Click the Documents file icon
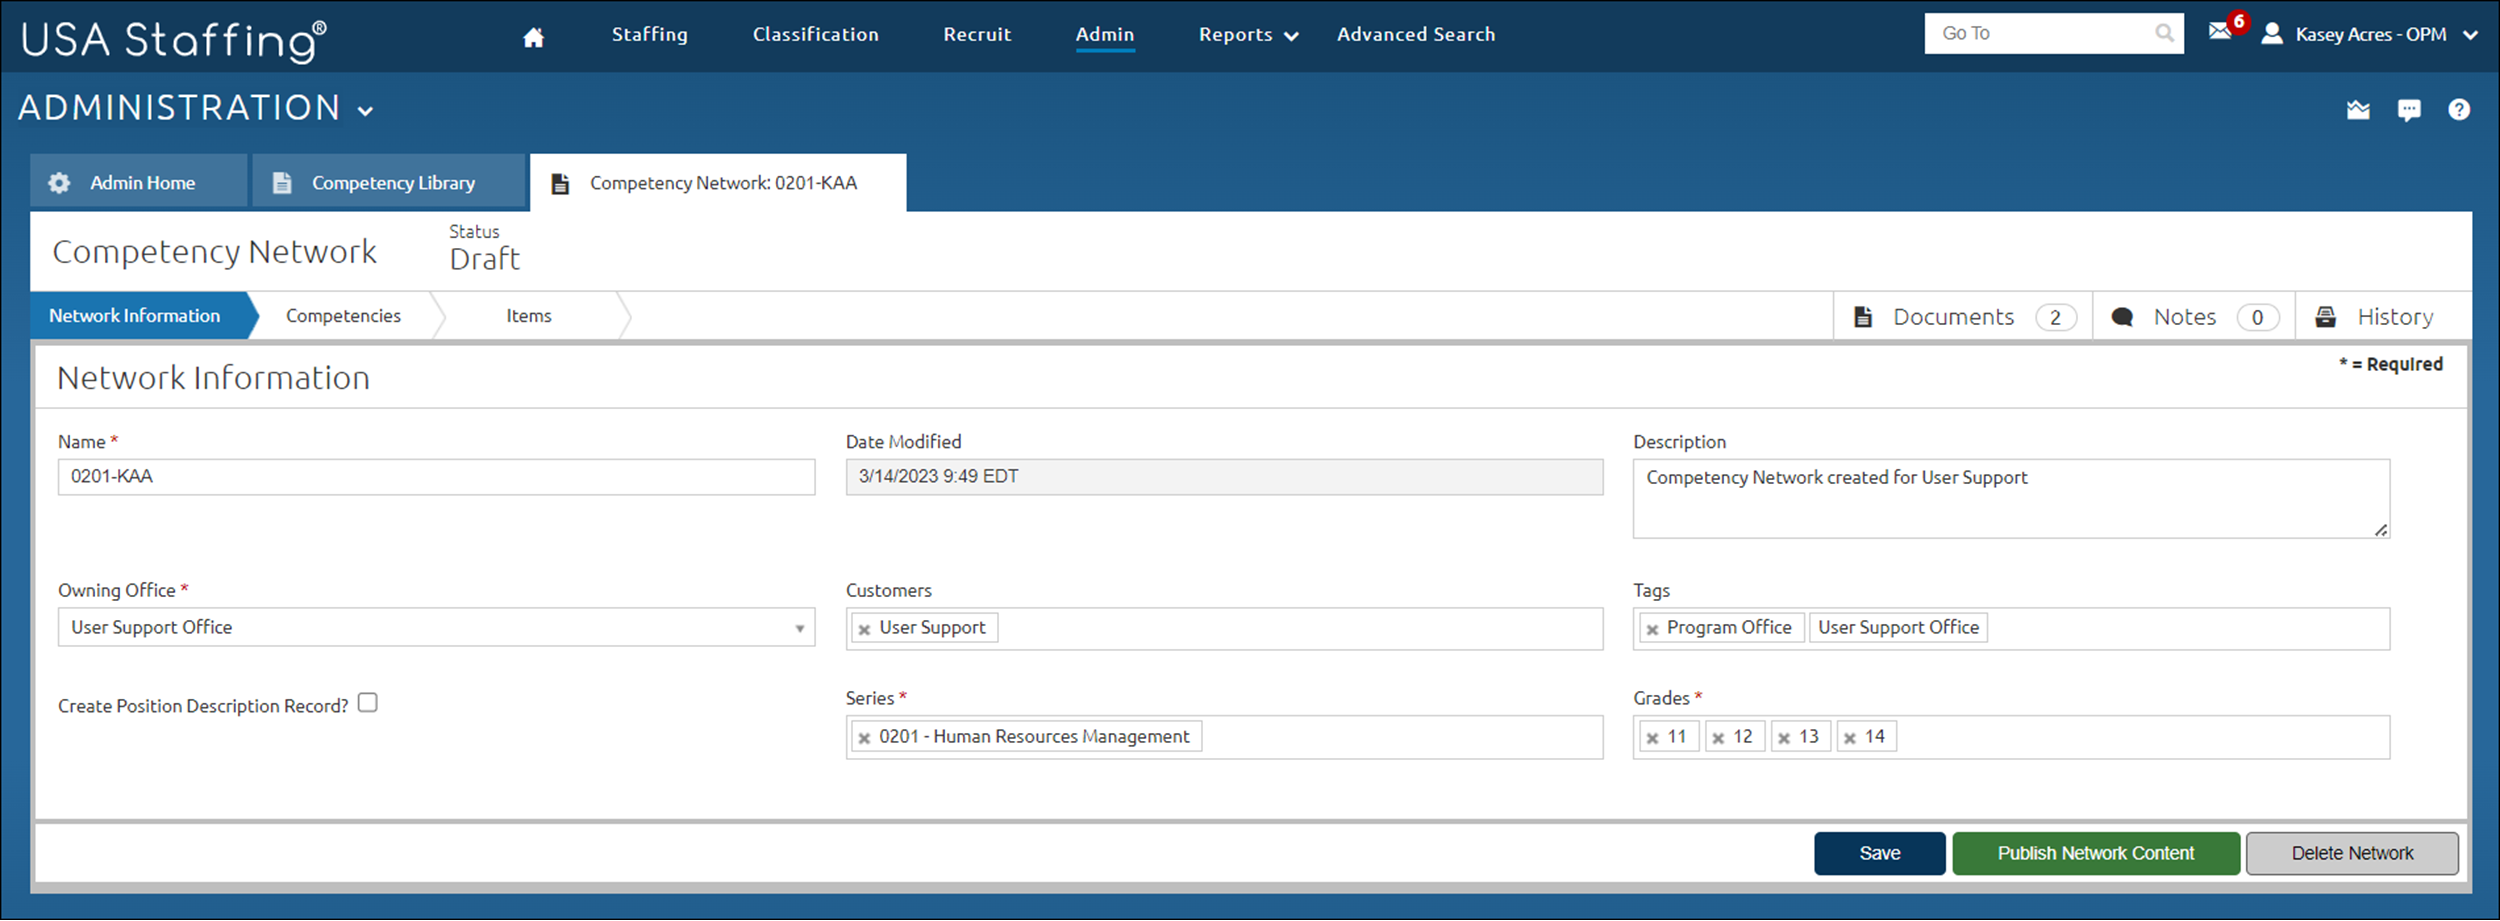2500x921 pixels. [1863, 317]
